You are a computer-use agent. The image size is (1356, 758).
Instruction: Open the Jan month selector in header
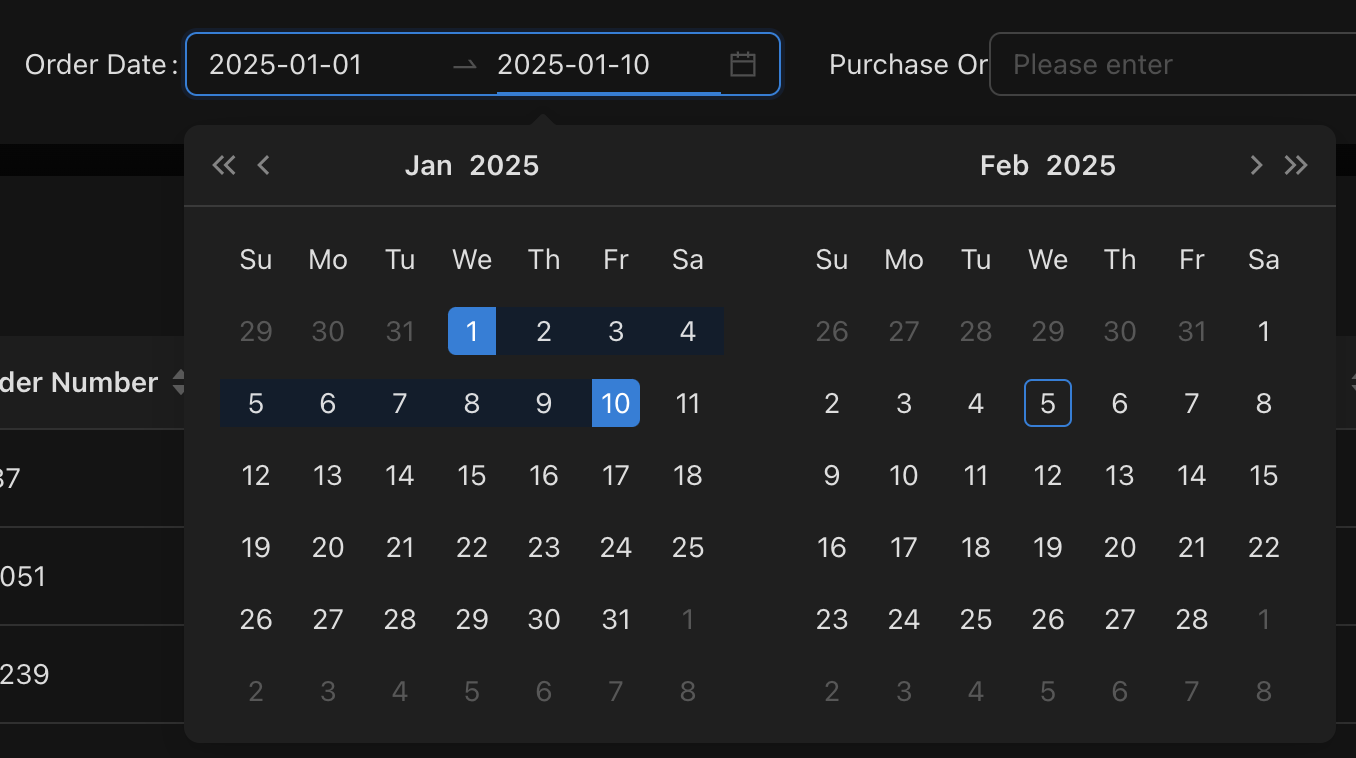pyautogui.click(x=428, y=165)
